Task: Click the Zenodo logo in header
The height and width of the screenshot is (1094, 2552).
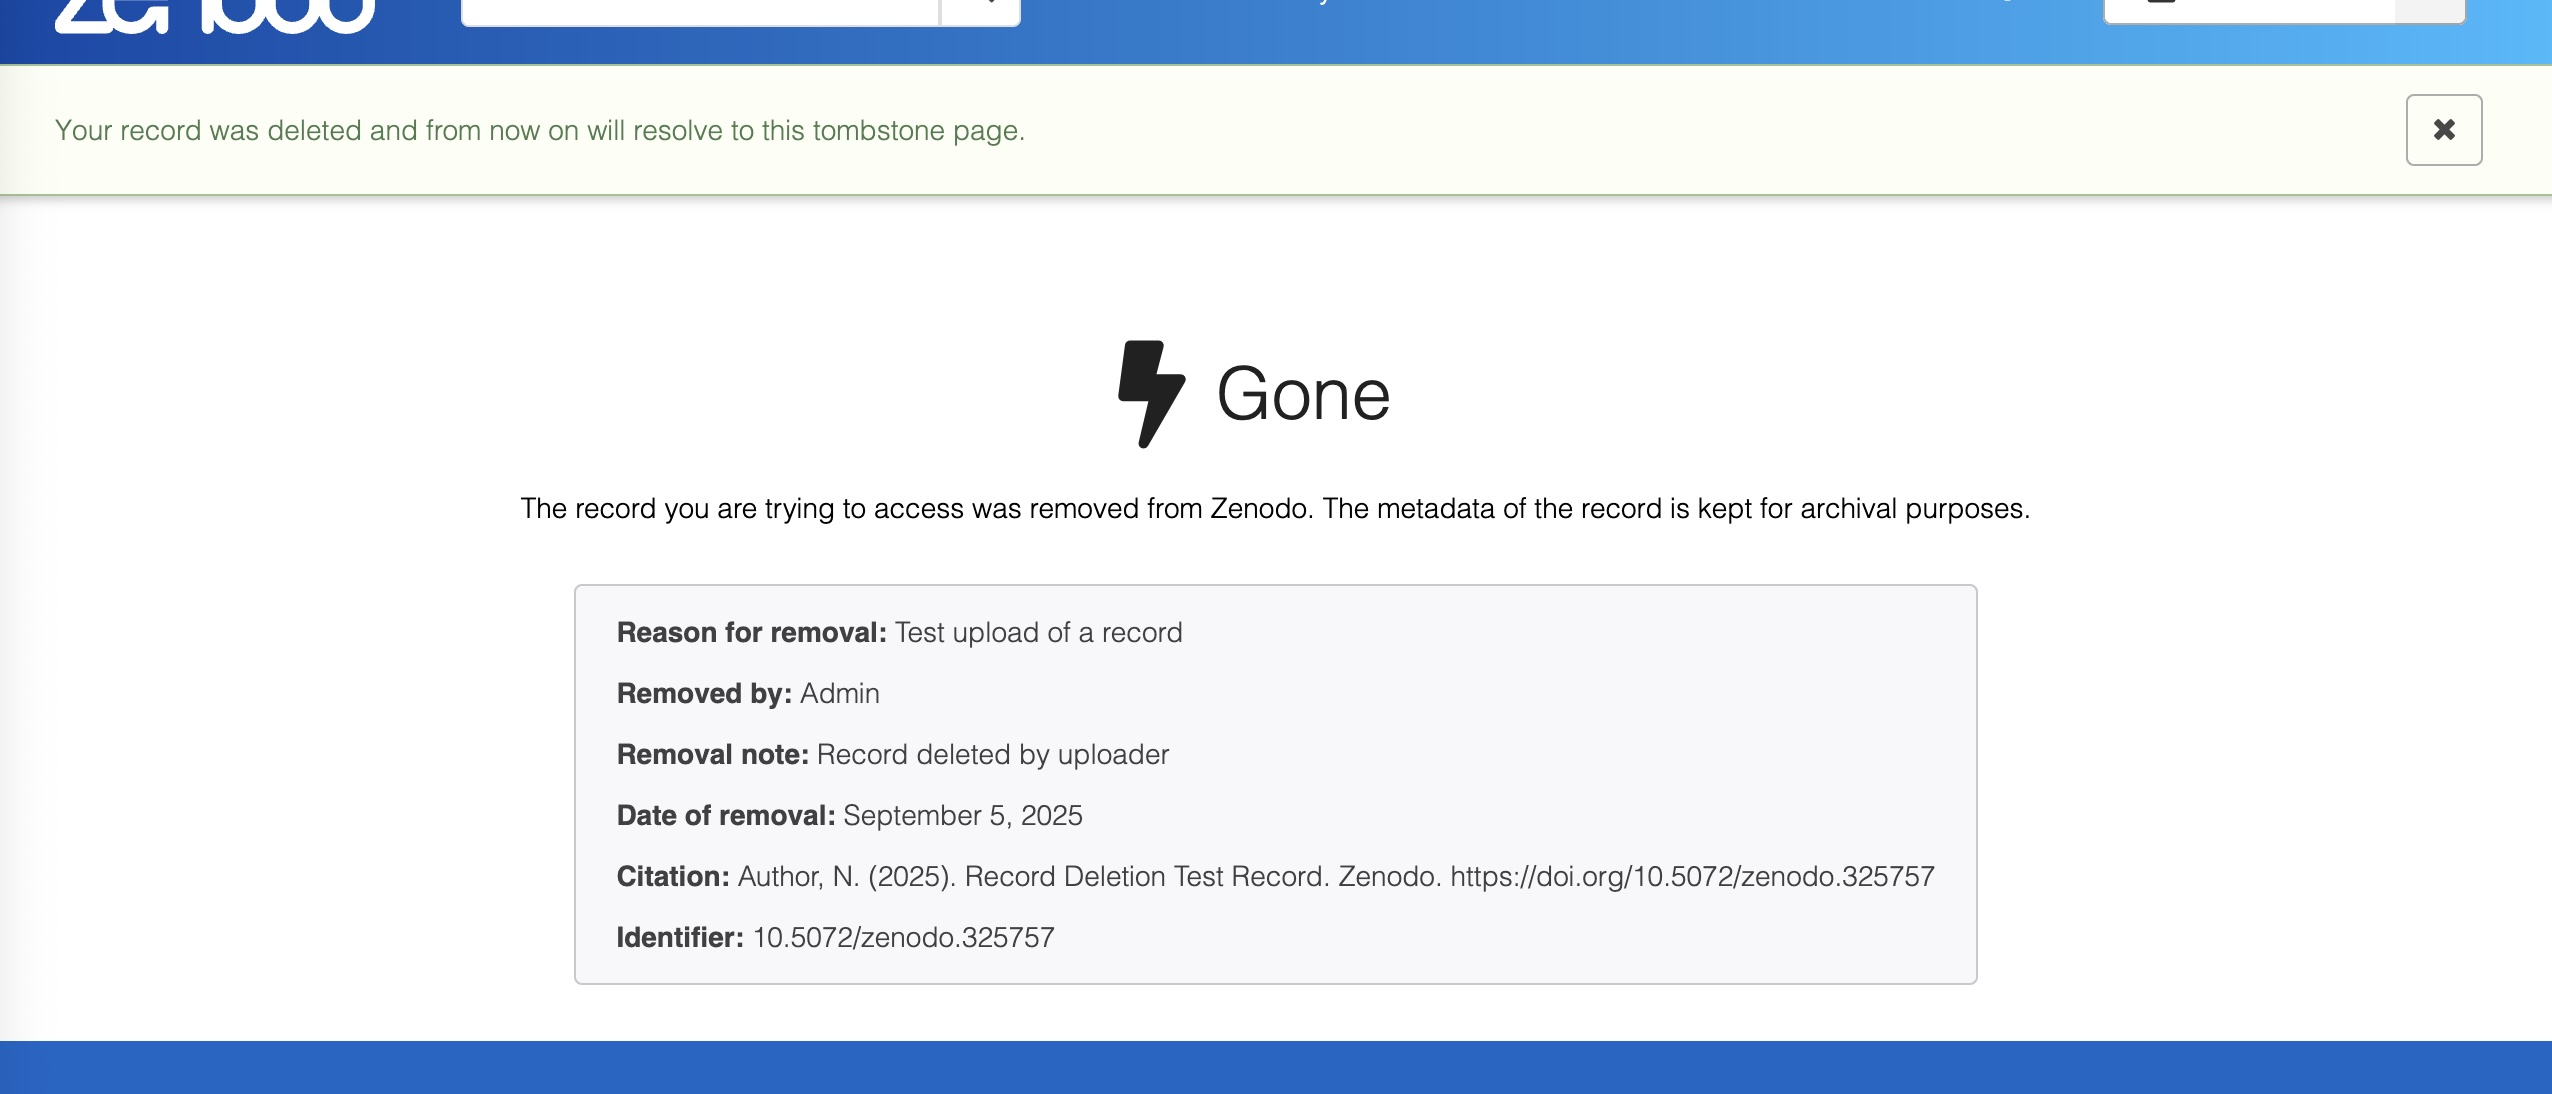Action: pos(214,14)
